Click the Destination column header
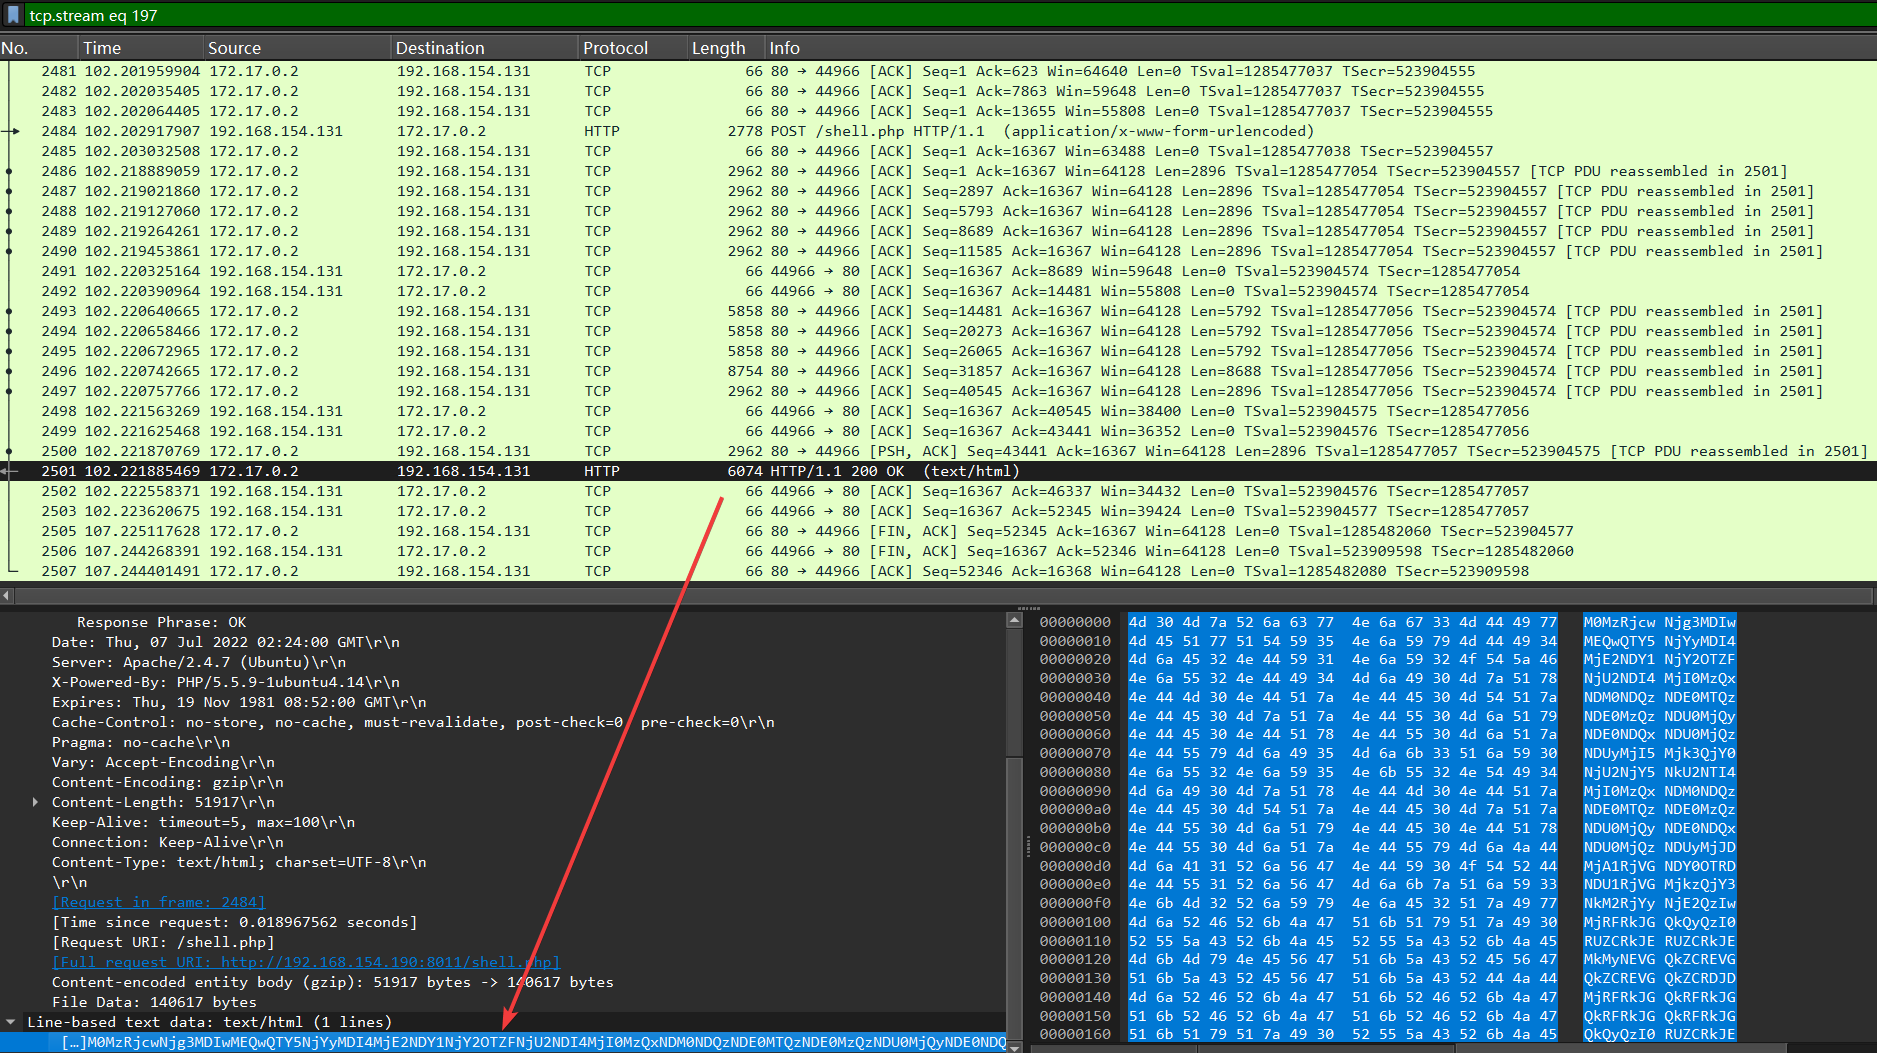 coord(440,48)
